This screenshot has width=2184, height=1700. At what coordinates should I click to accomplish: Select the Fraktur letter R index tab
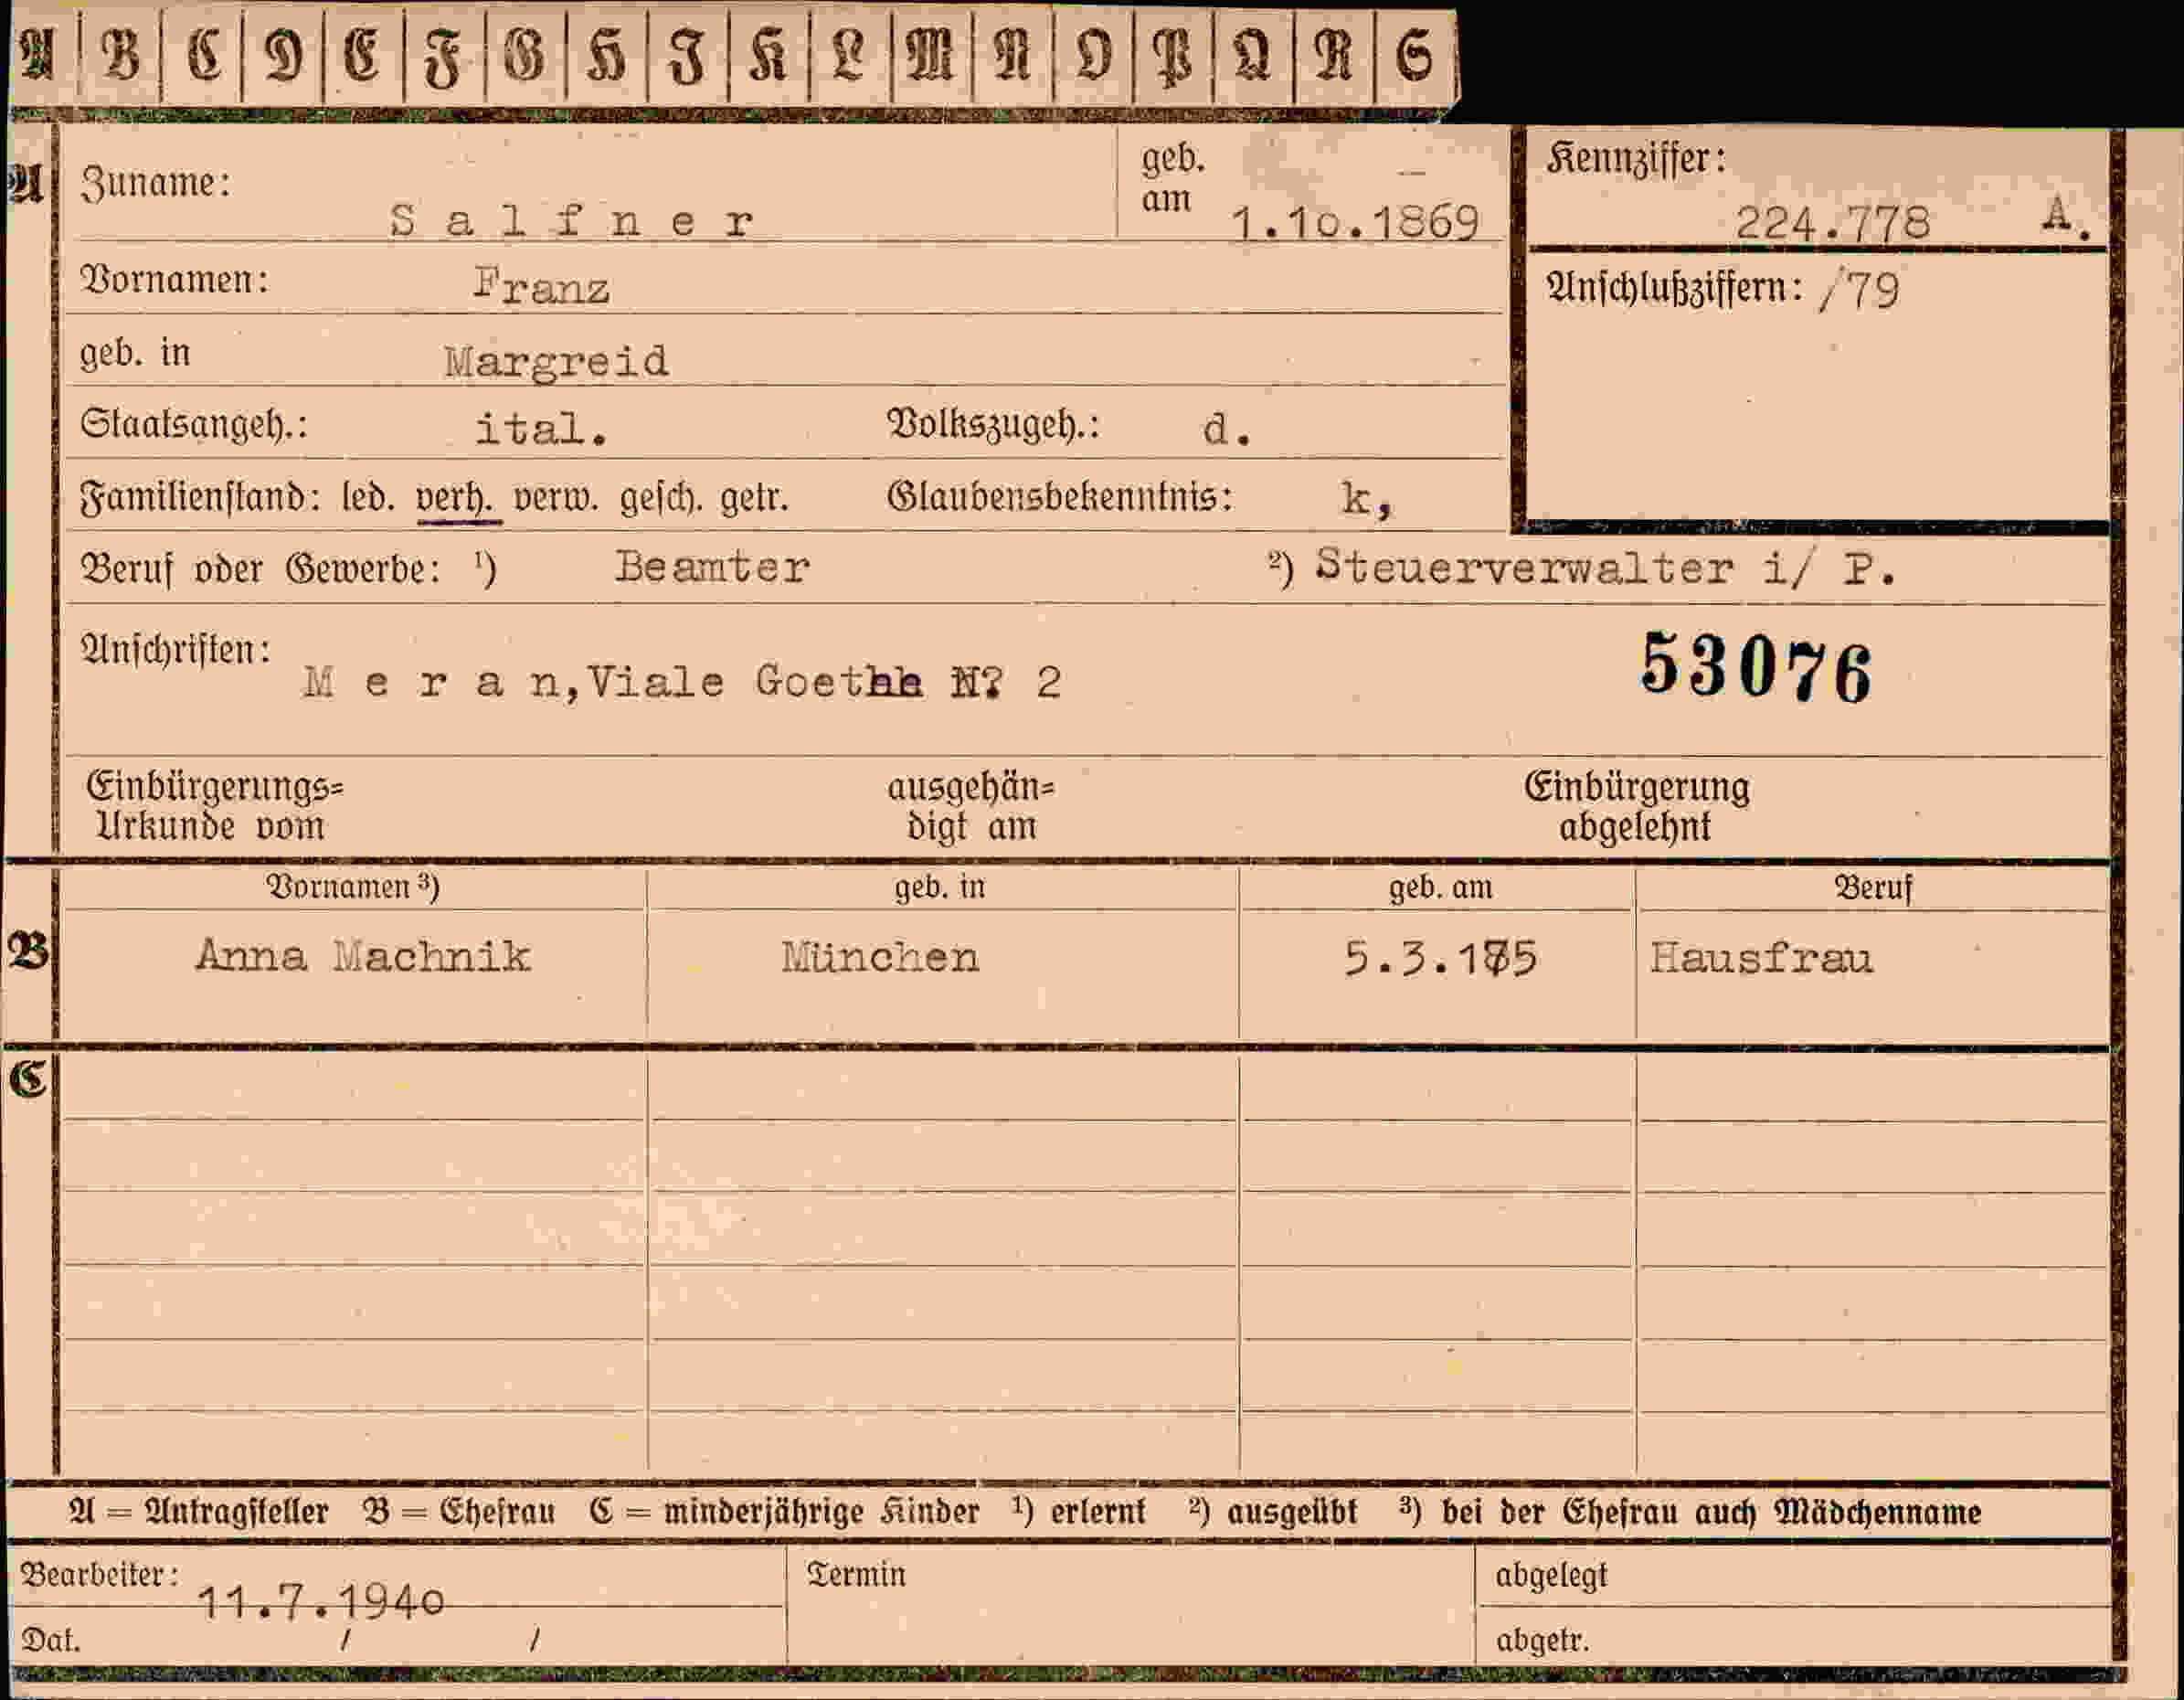click(x=1334, y=55)
